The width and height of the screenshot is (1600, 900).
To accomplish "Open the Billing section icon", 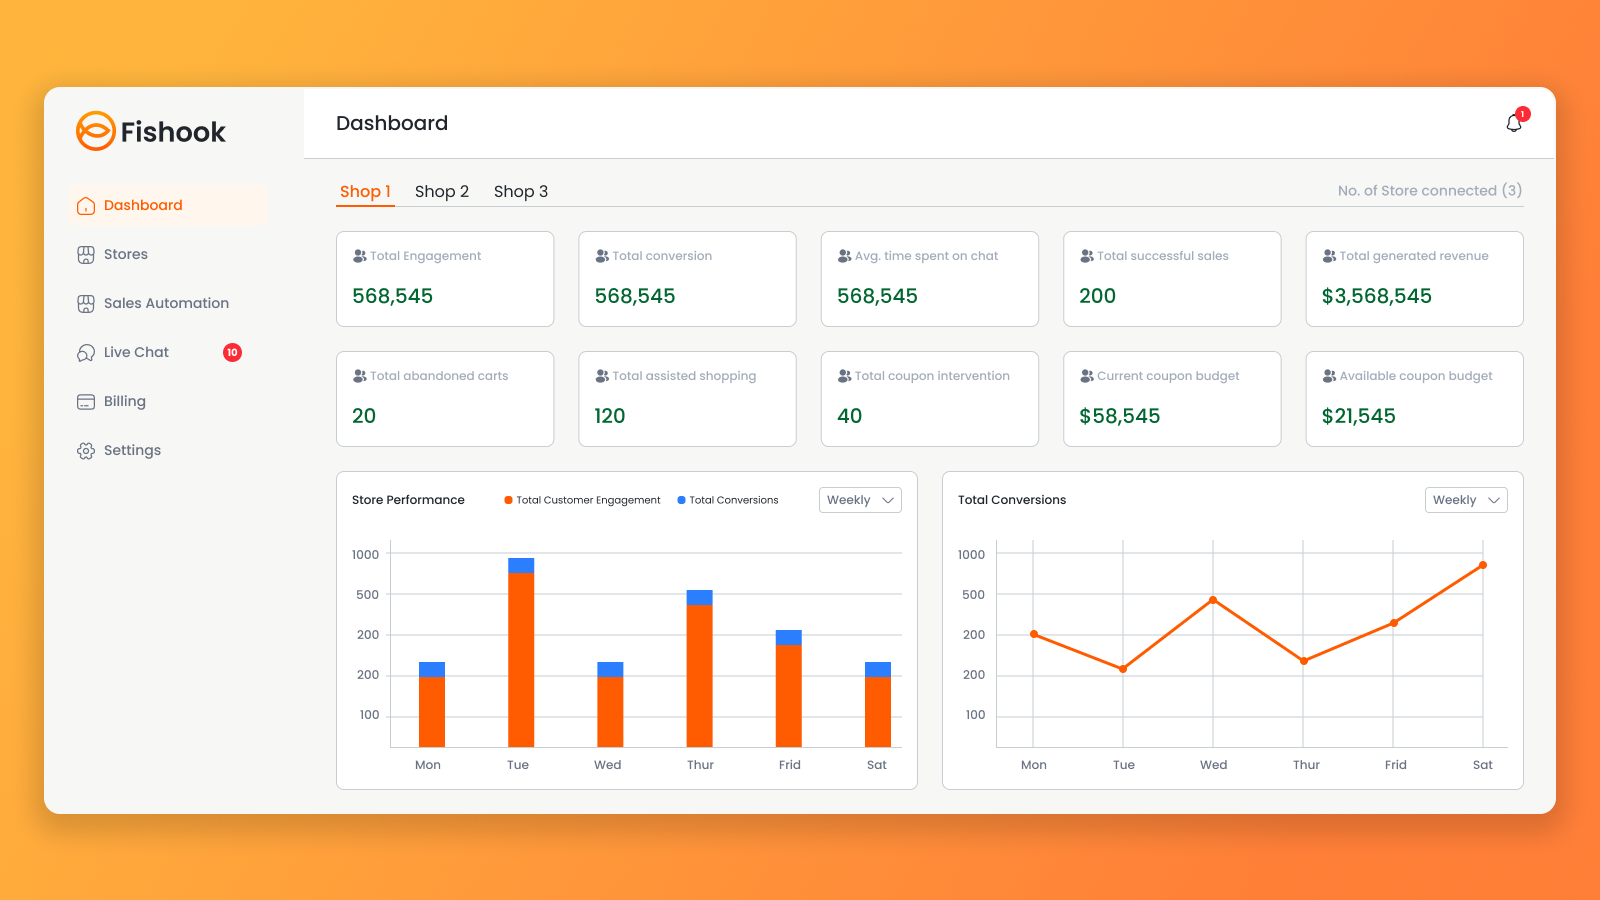I will coord(85,401).
